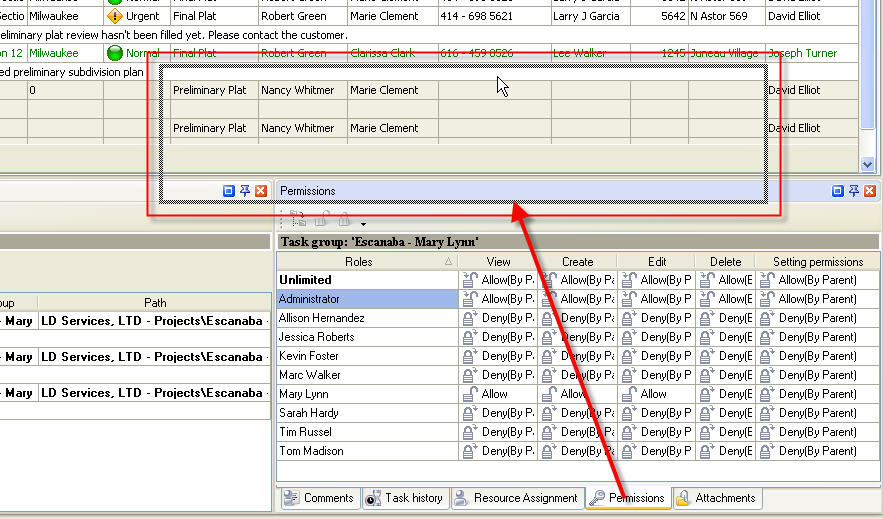This screenshot has width=883, height=519.
Task: Click the Task history tab clock icon
Action: click(373, 498)
